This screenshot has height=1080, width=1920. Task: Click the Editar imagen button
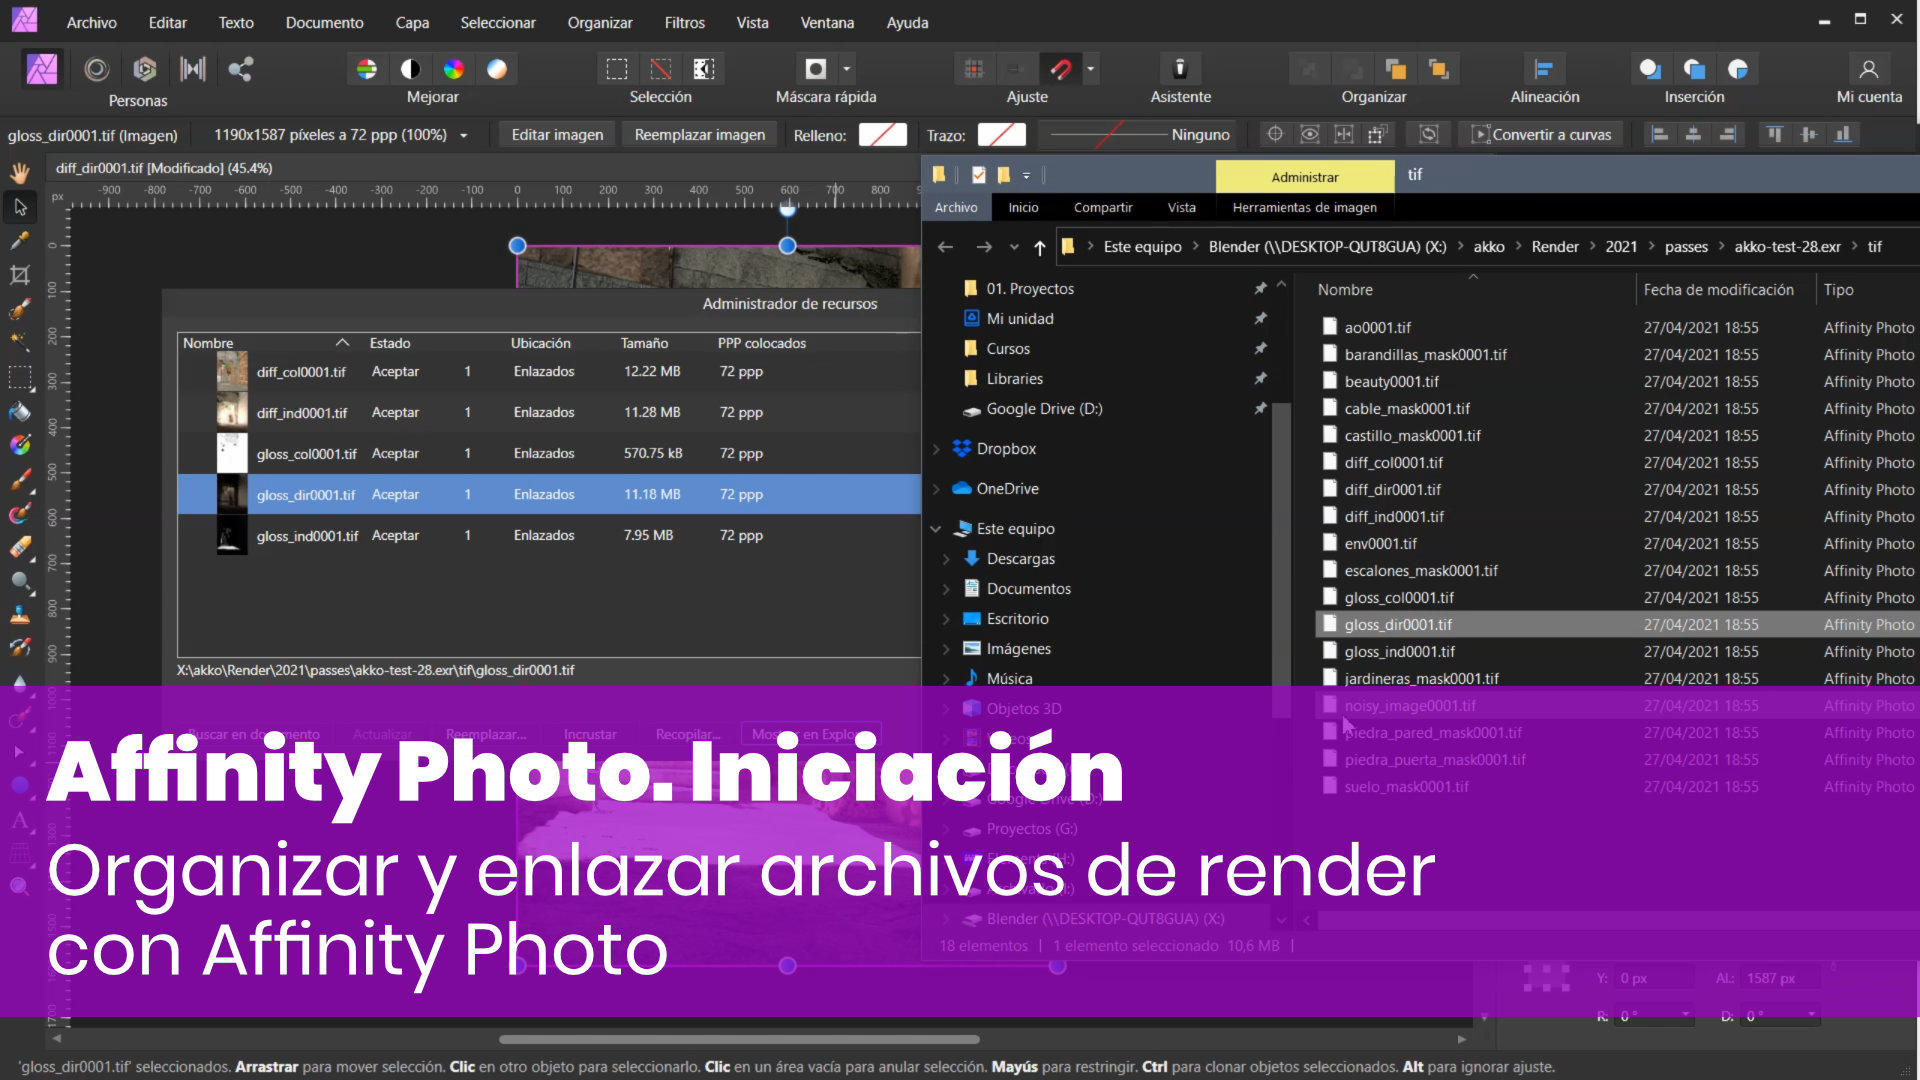coord(557,134)
